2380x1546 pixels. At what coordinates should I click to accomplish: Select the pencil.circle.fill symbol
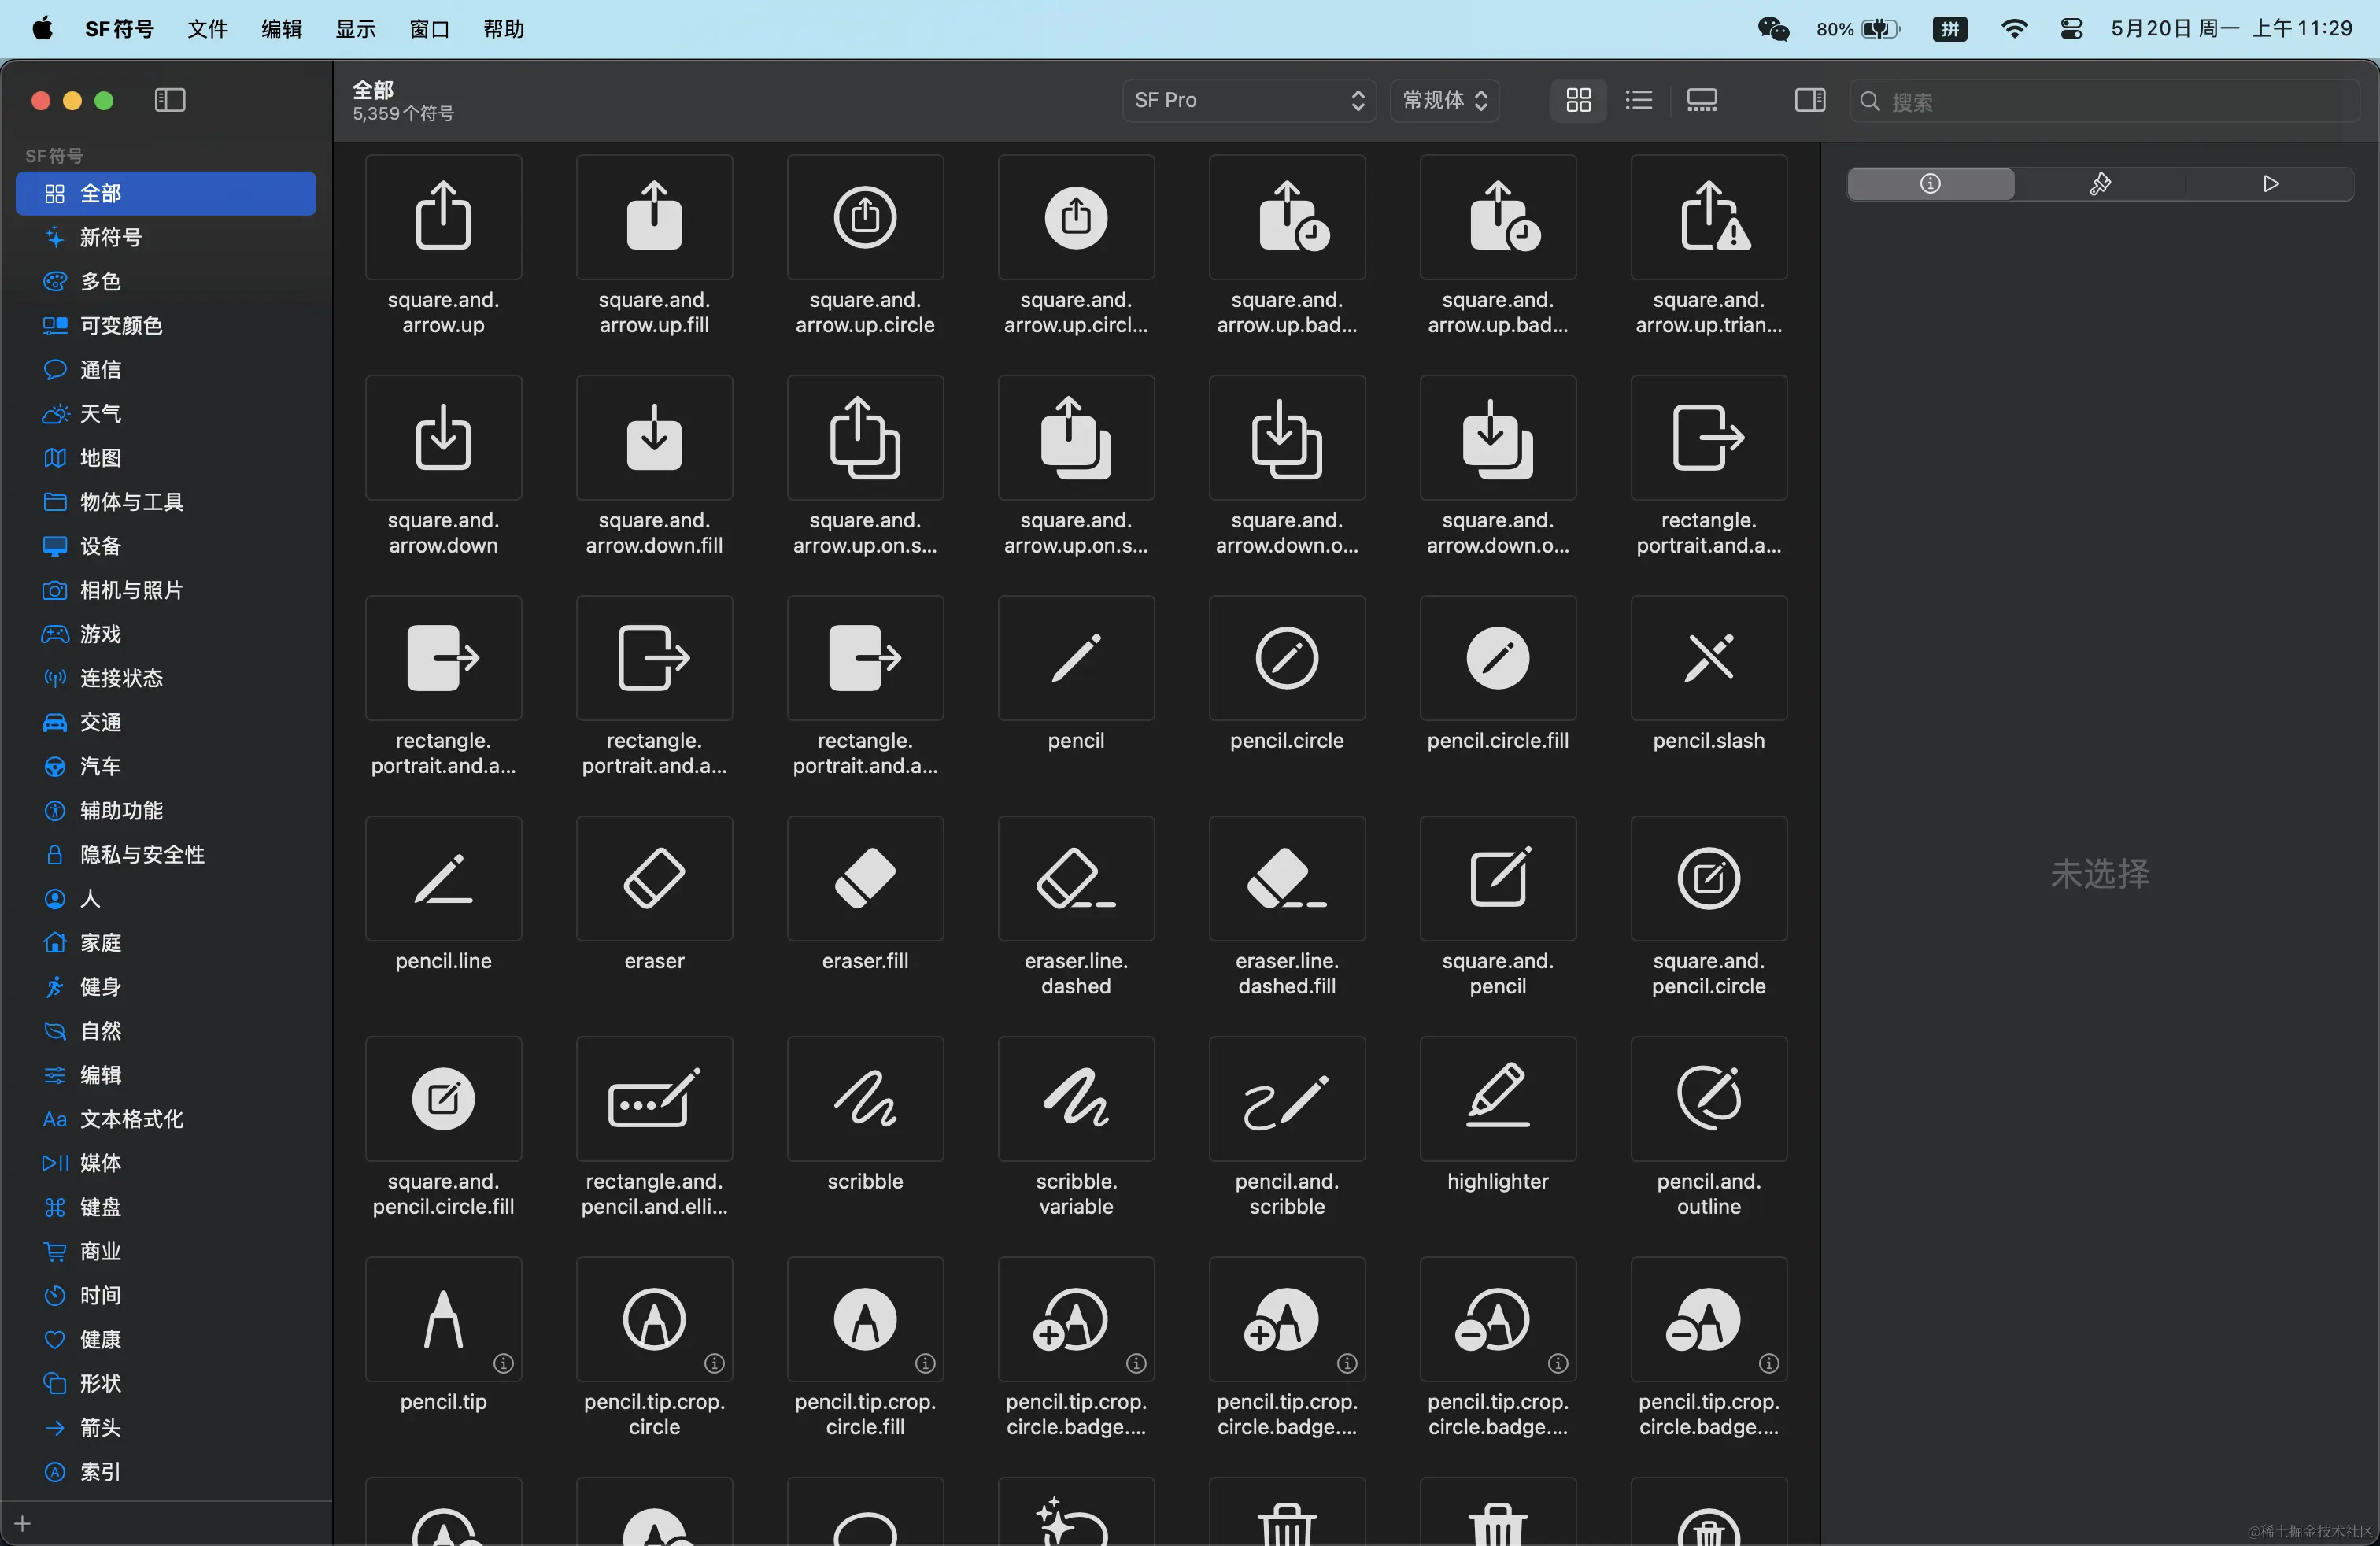coord(1497,658)
